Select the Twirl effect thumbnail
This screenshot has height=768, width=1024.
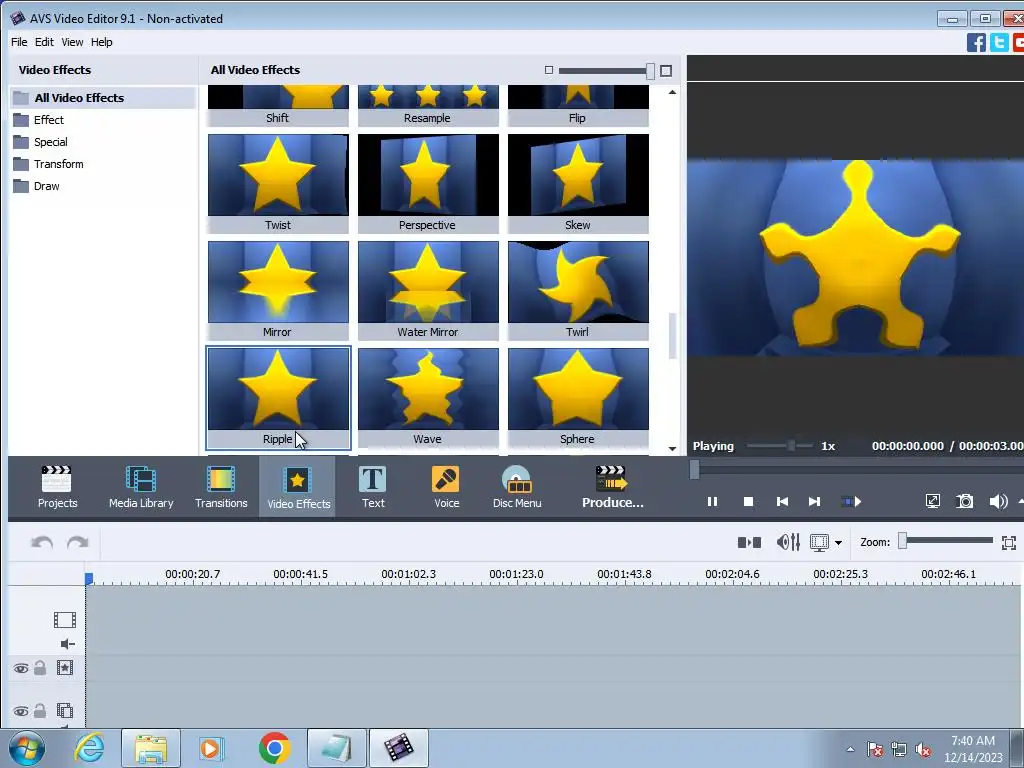pos(578,291)
